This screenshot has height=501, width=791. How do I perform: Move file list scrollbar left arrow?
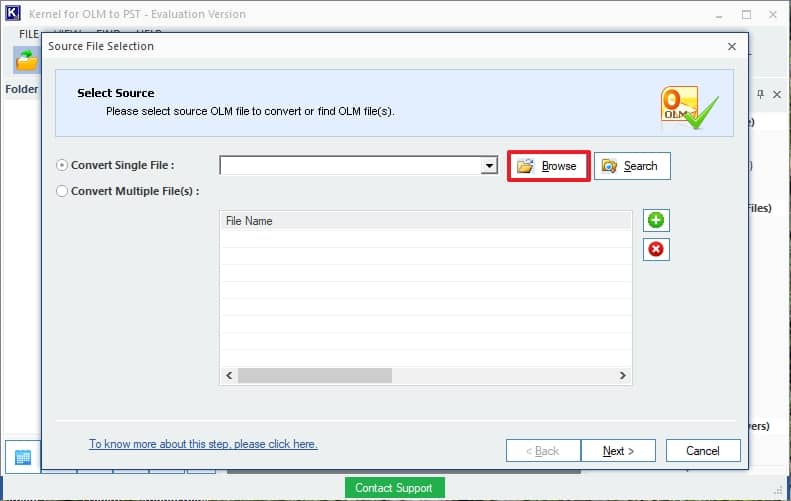(x=229, y=375)
